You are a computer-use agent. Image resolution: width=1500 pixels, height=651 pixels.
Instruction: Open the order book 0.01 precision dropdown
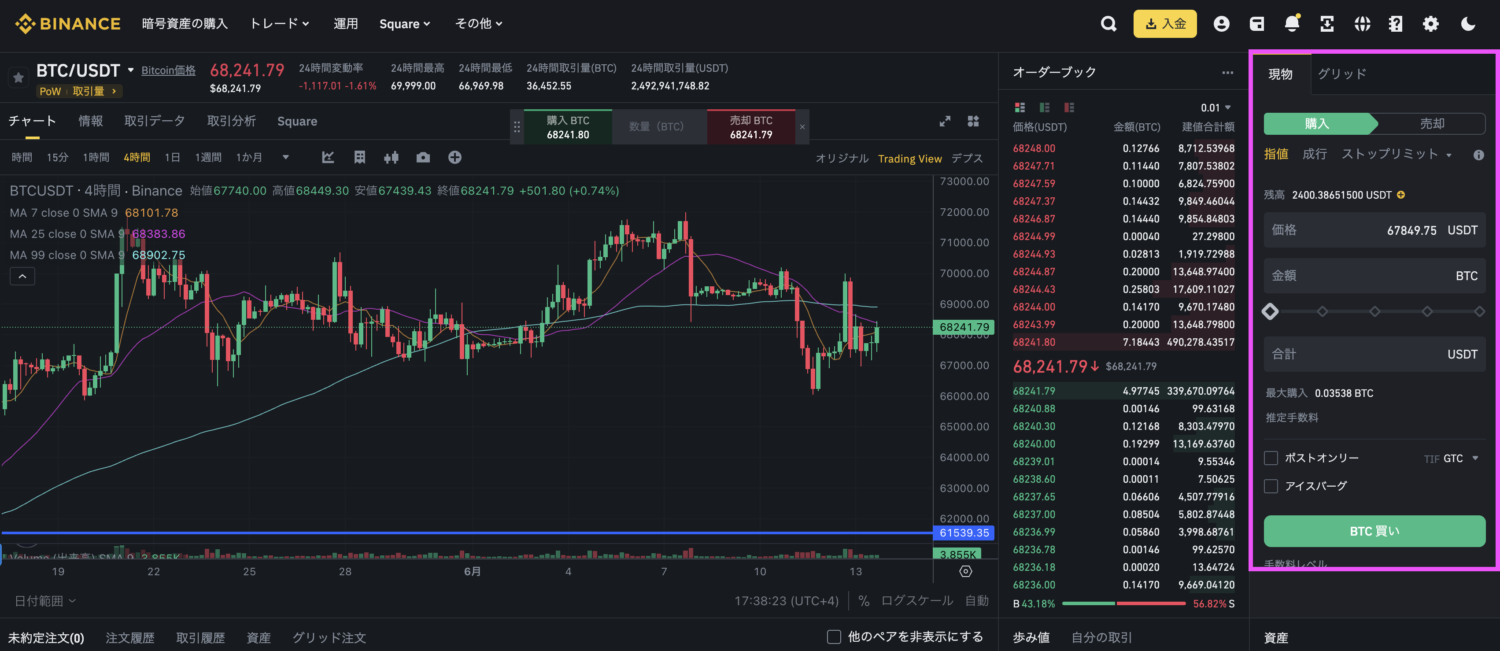point(1216,107)
